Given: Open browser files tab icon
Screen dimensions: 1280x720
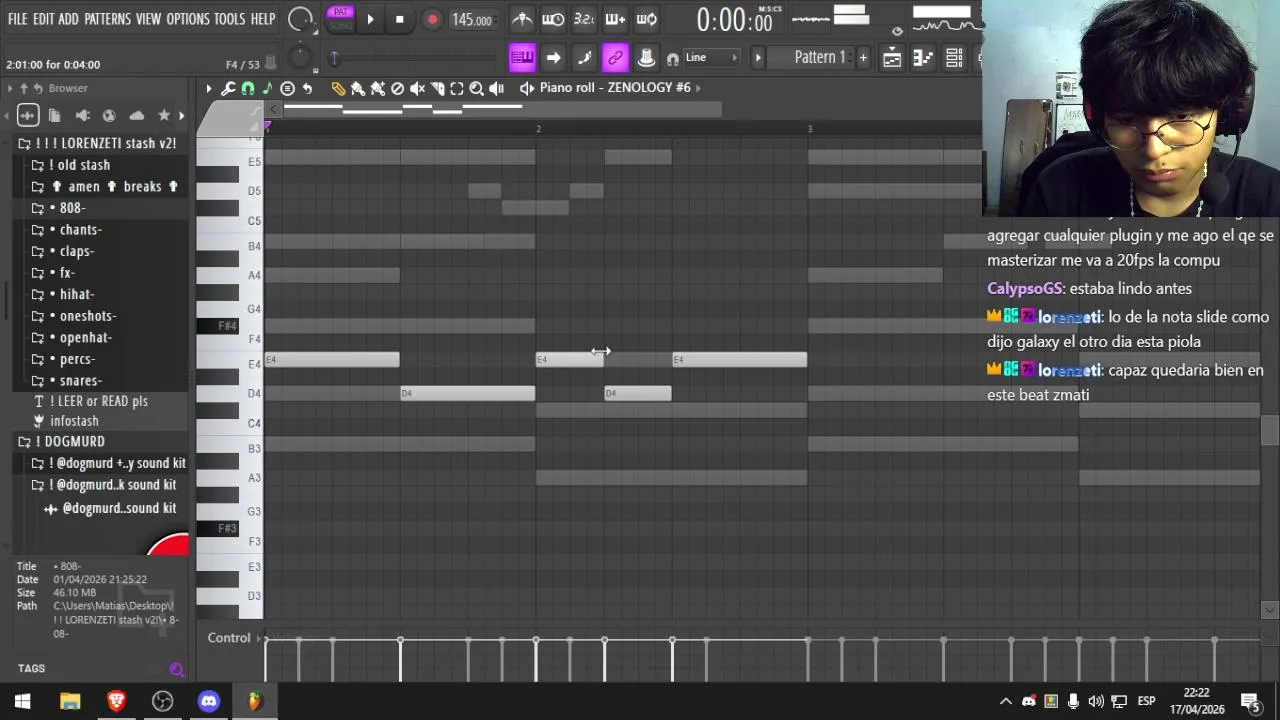Looking at the screenshot, I should tap(55, 115).
